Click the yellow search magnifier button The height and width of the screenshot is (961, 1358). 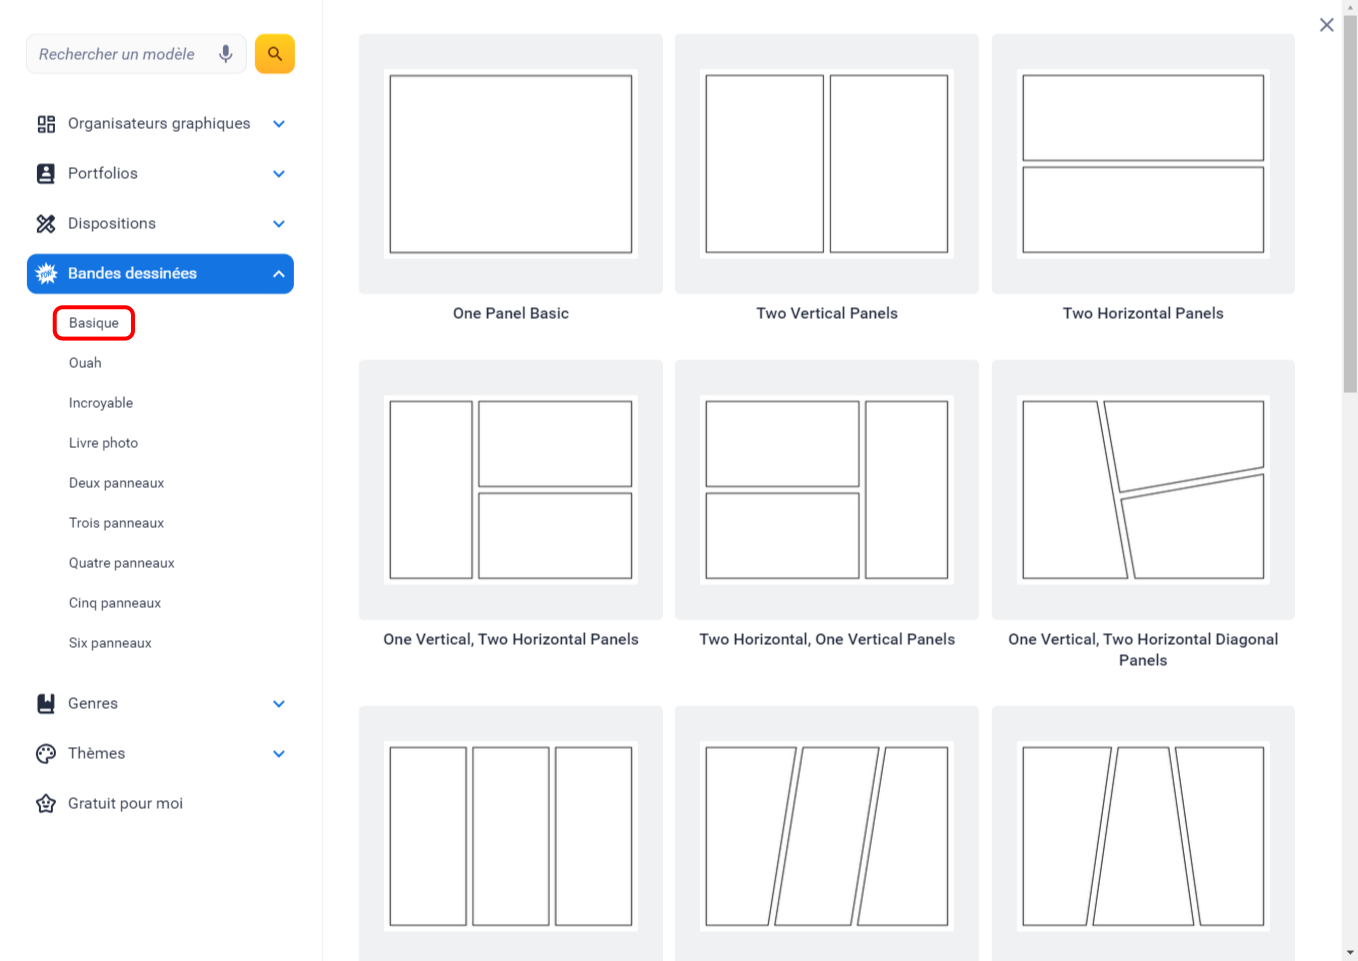click(275, 54)
